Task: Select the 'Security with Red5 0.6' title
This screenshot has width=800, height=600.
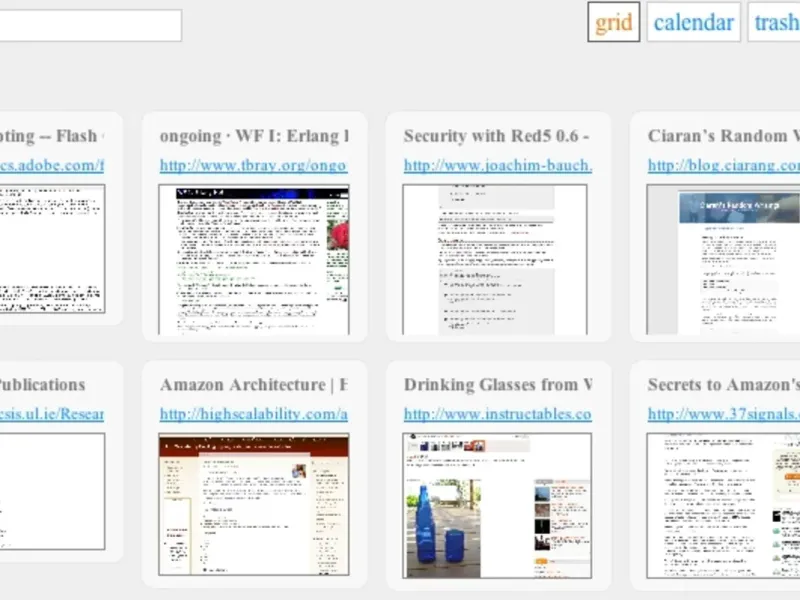Action: 496,136
